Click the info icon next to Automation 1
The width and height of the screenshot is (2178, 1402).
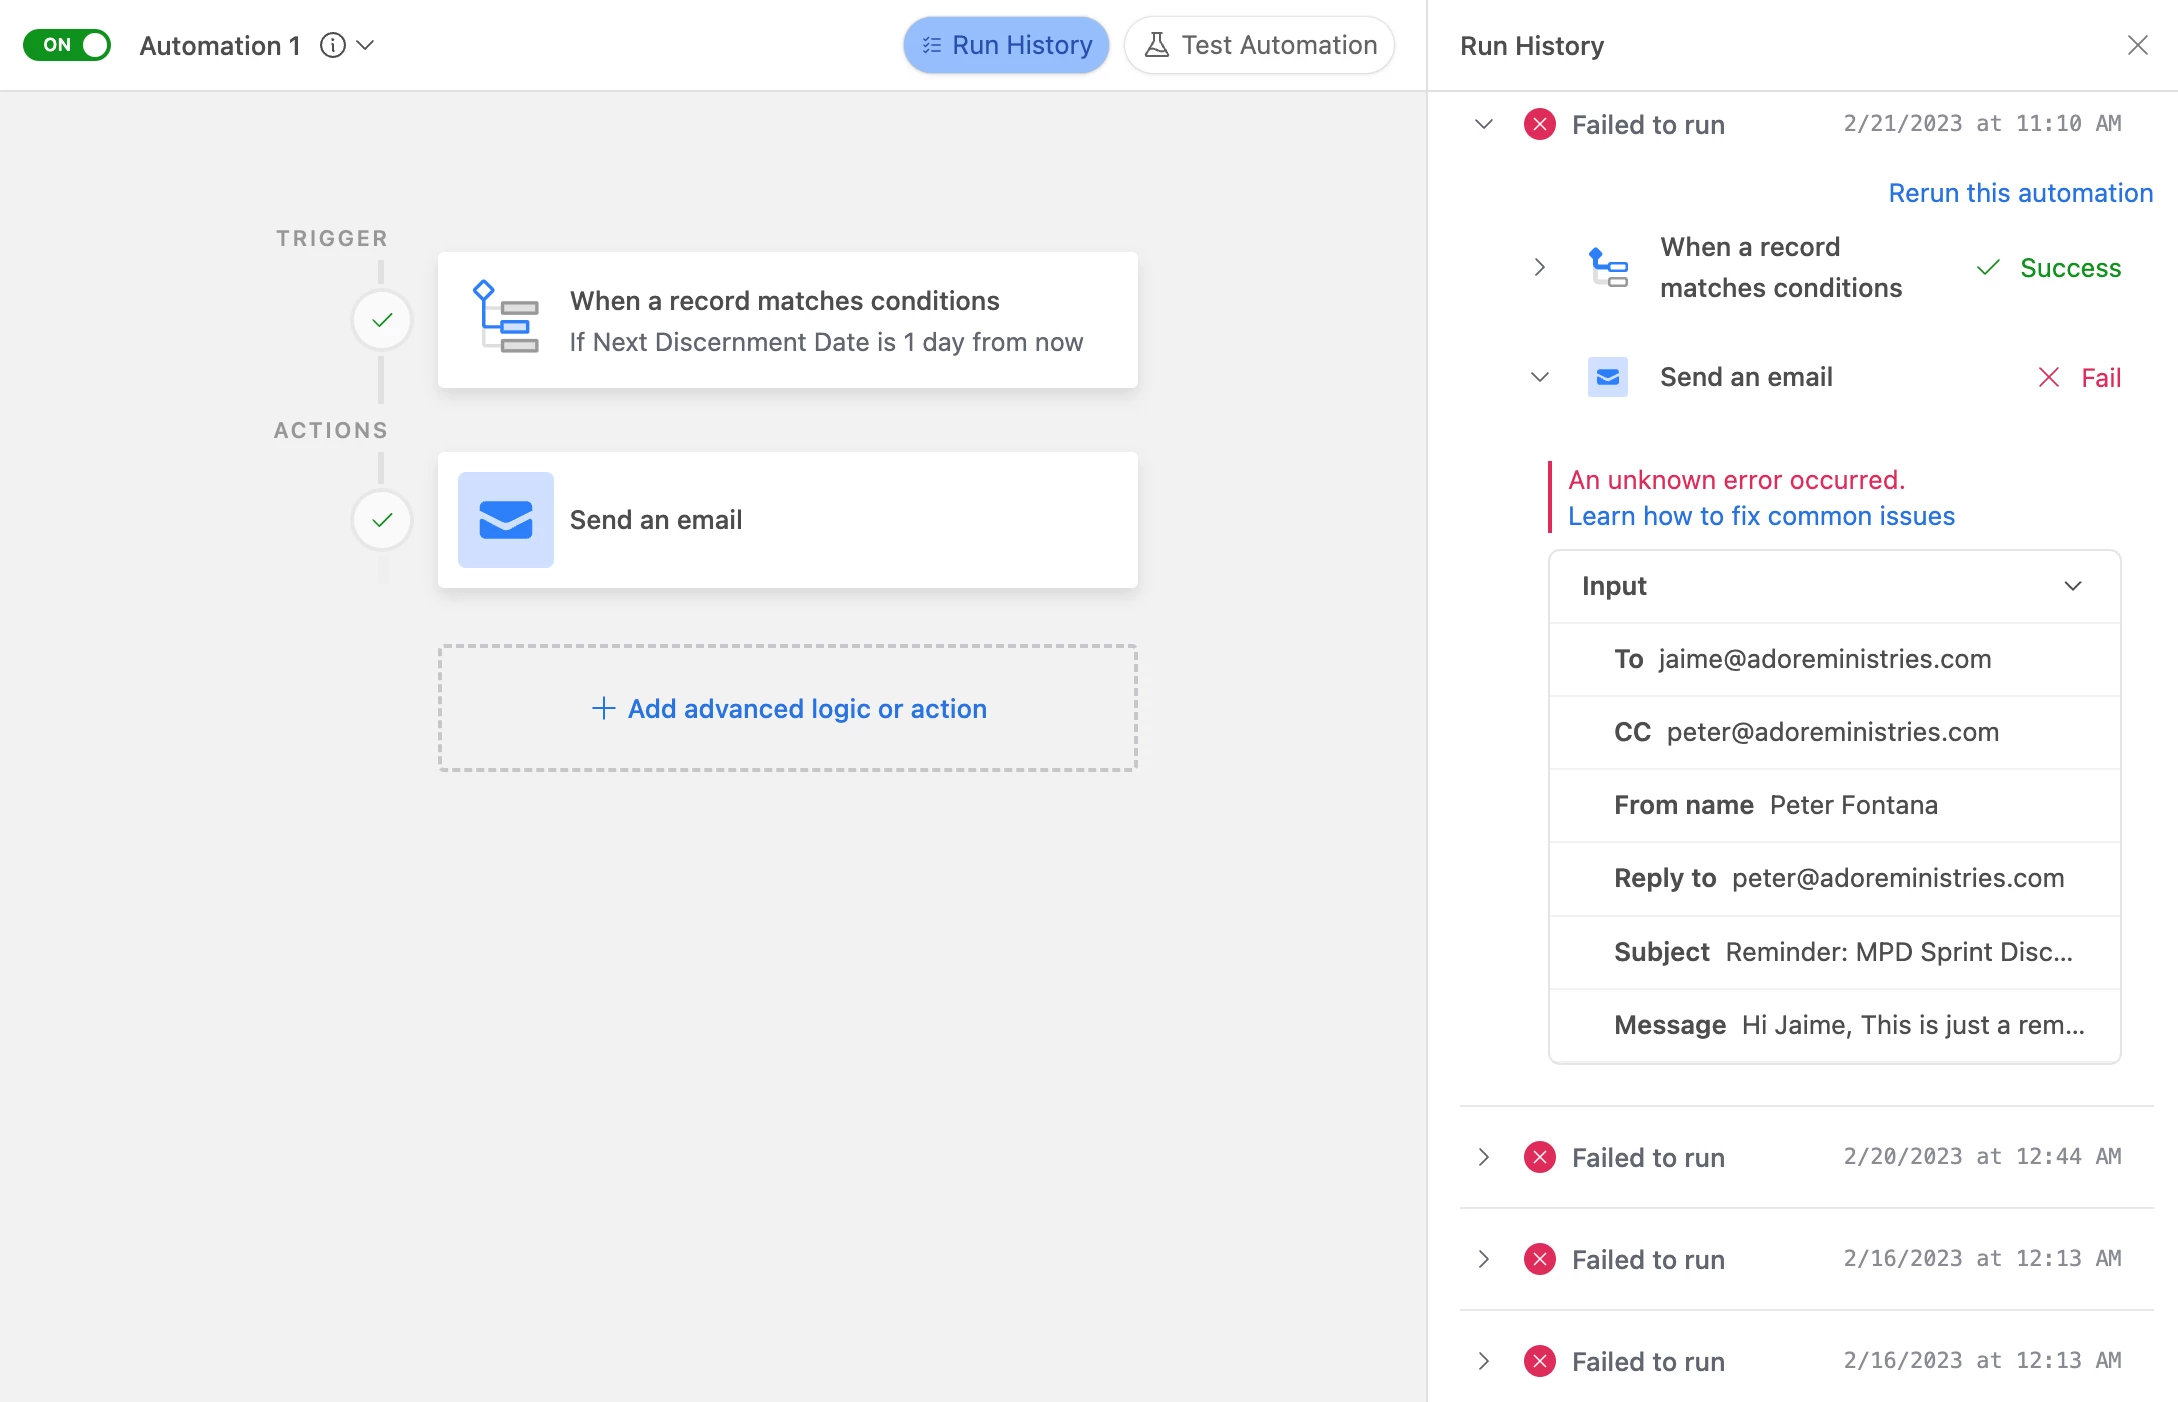[333, 45]
